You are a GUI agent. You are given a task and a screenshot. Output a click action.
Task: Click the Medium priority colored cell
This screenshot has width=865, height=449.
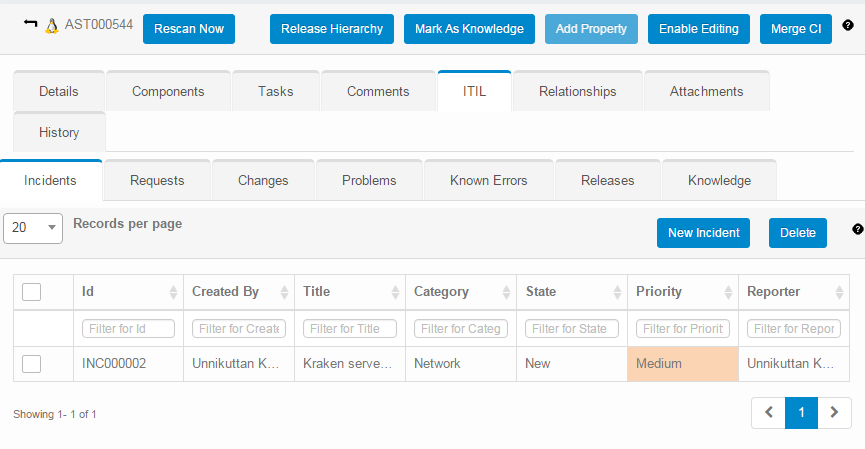point(682,364)
